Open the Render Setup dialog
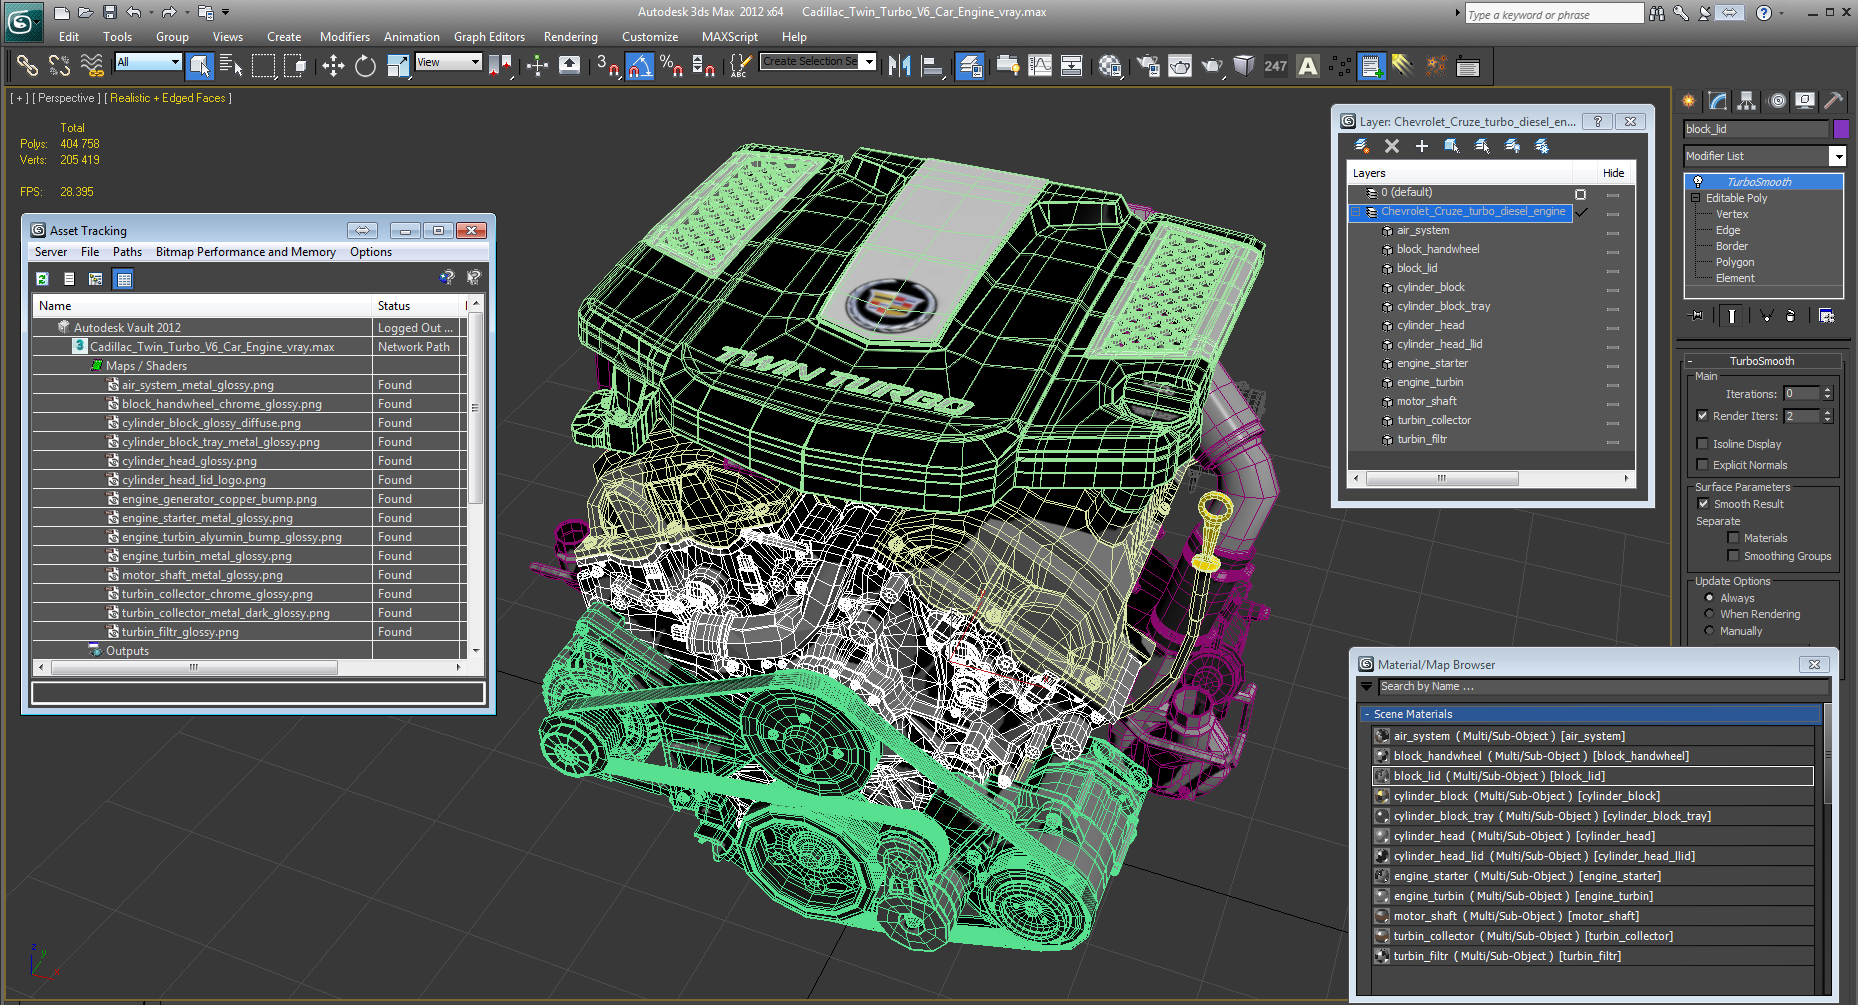 [1148, 66]
